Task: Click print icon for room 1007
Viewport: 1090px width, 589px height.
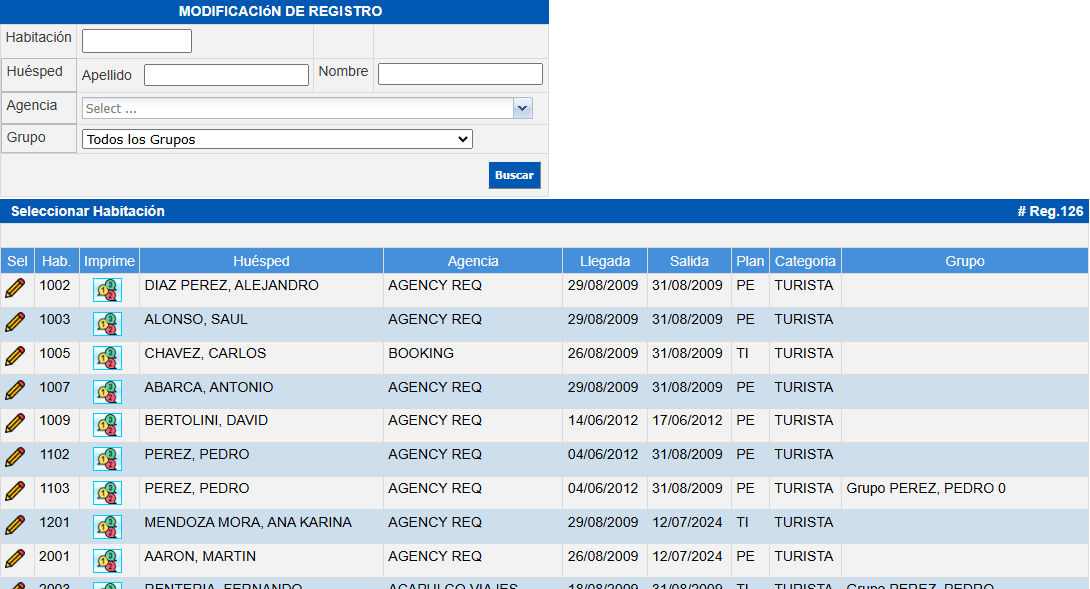Action: 107,391
